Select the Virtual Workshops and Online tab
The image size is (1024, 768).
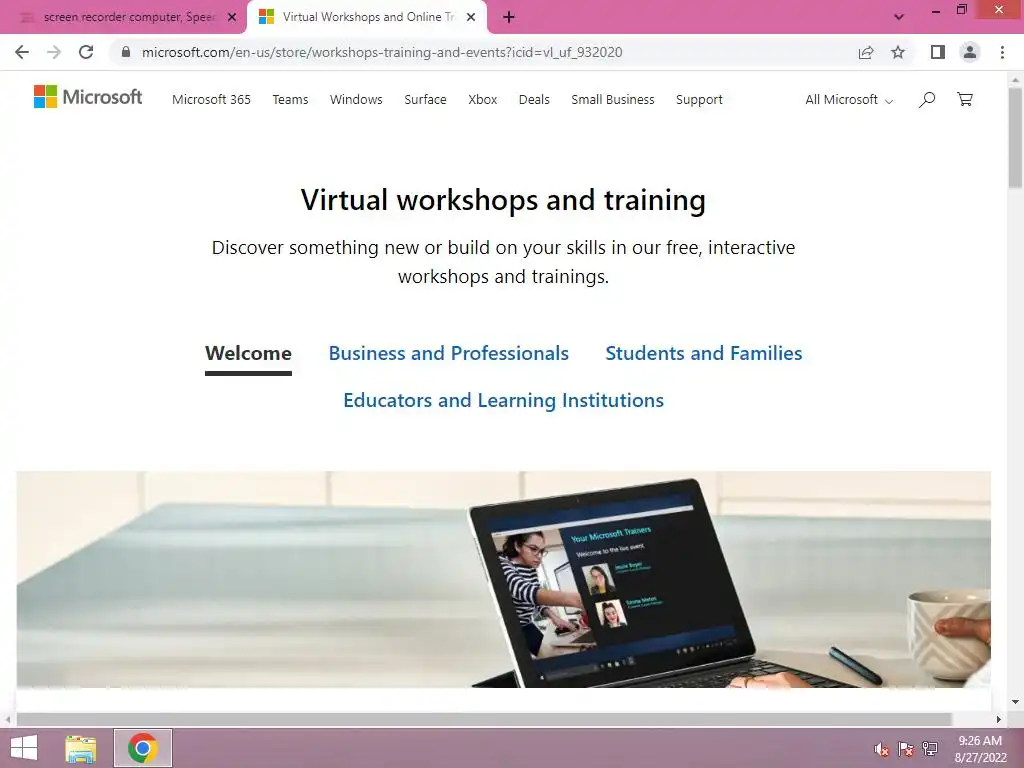pos(366,18)
